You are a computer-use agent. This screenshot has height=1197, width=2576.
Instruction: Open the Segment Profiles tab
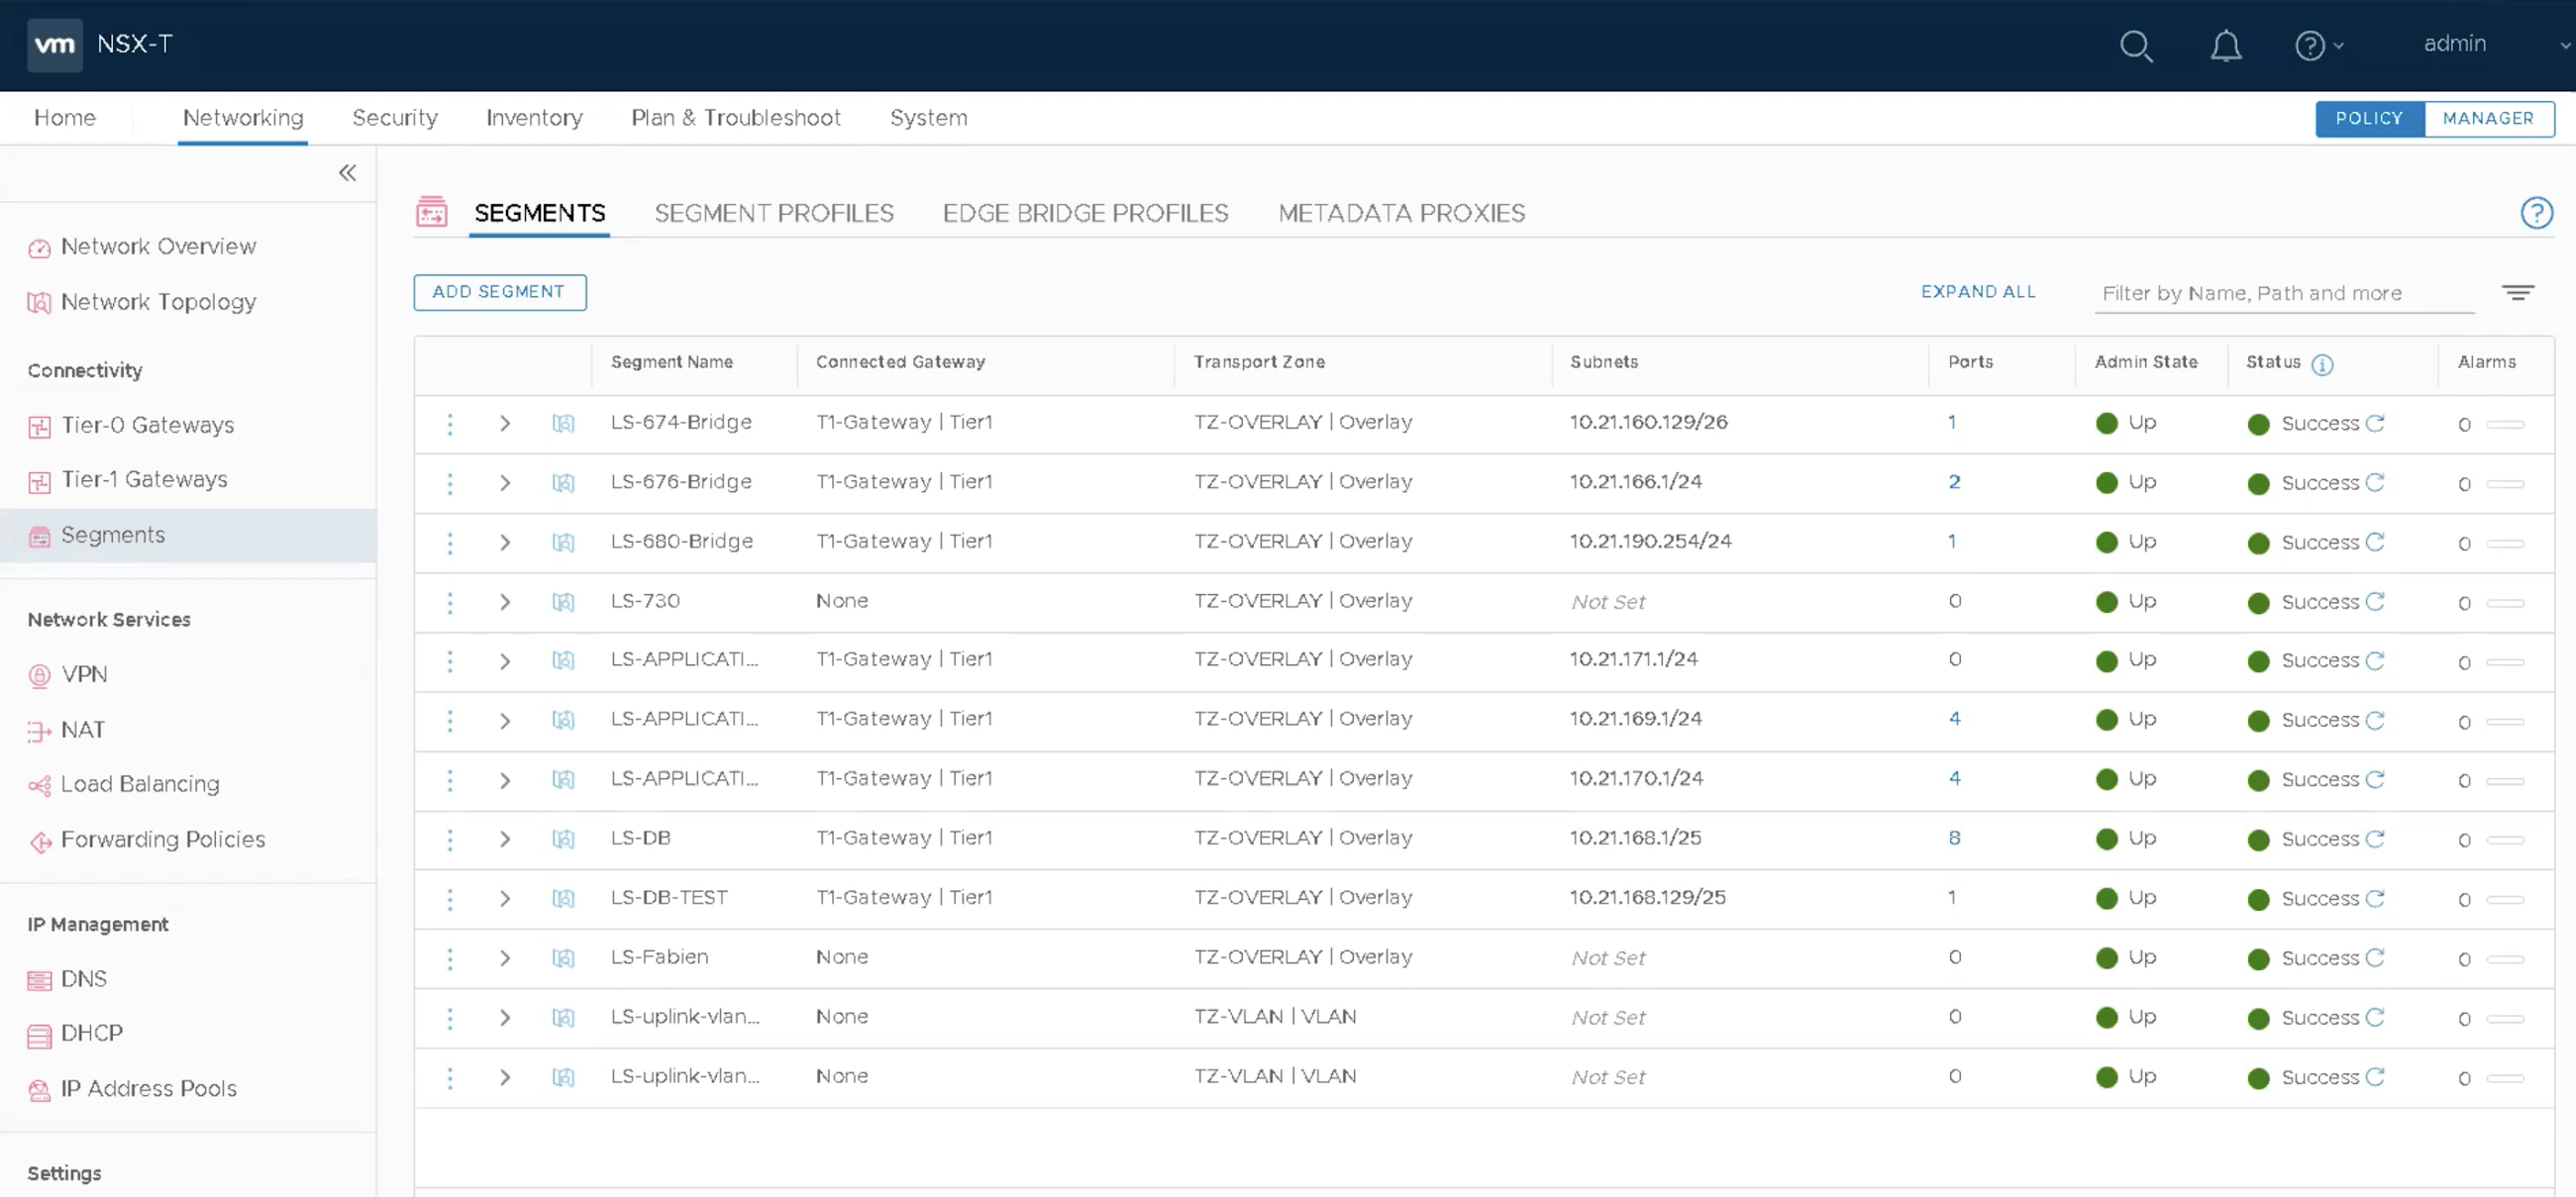pos(773,213)
